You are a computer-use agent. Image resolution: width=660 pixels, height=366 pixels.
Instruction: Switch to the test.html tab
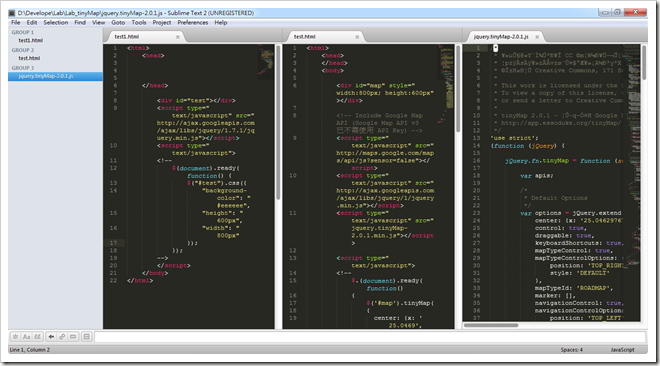[323, 37]
